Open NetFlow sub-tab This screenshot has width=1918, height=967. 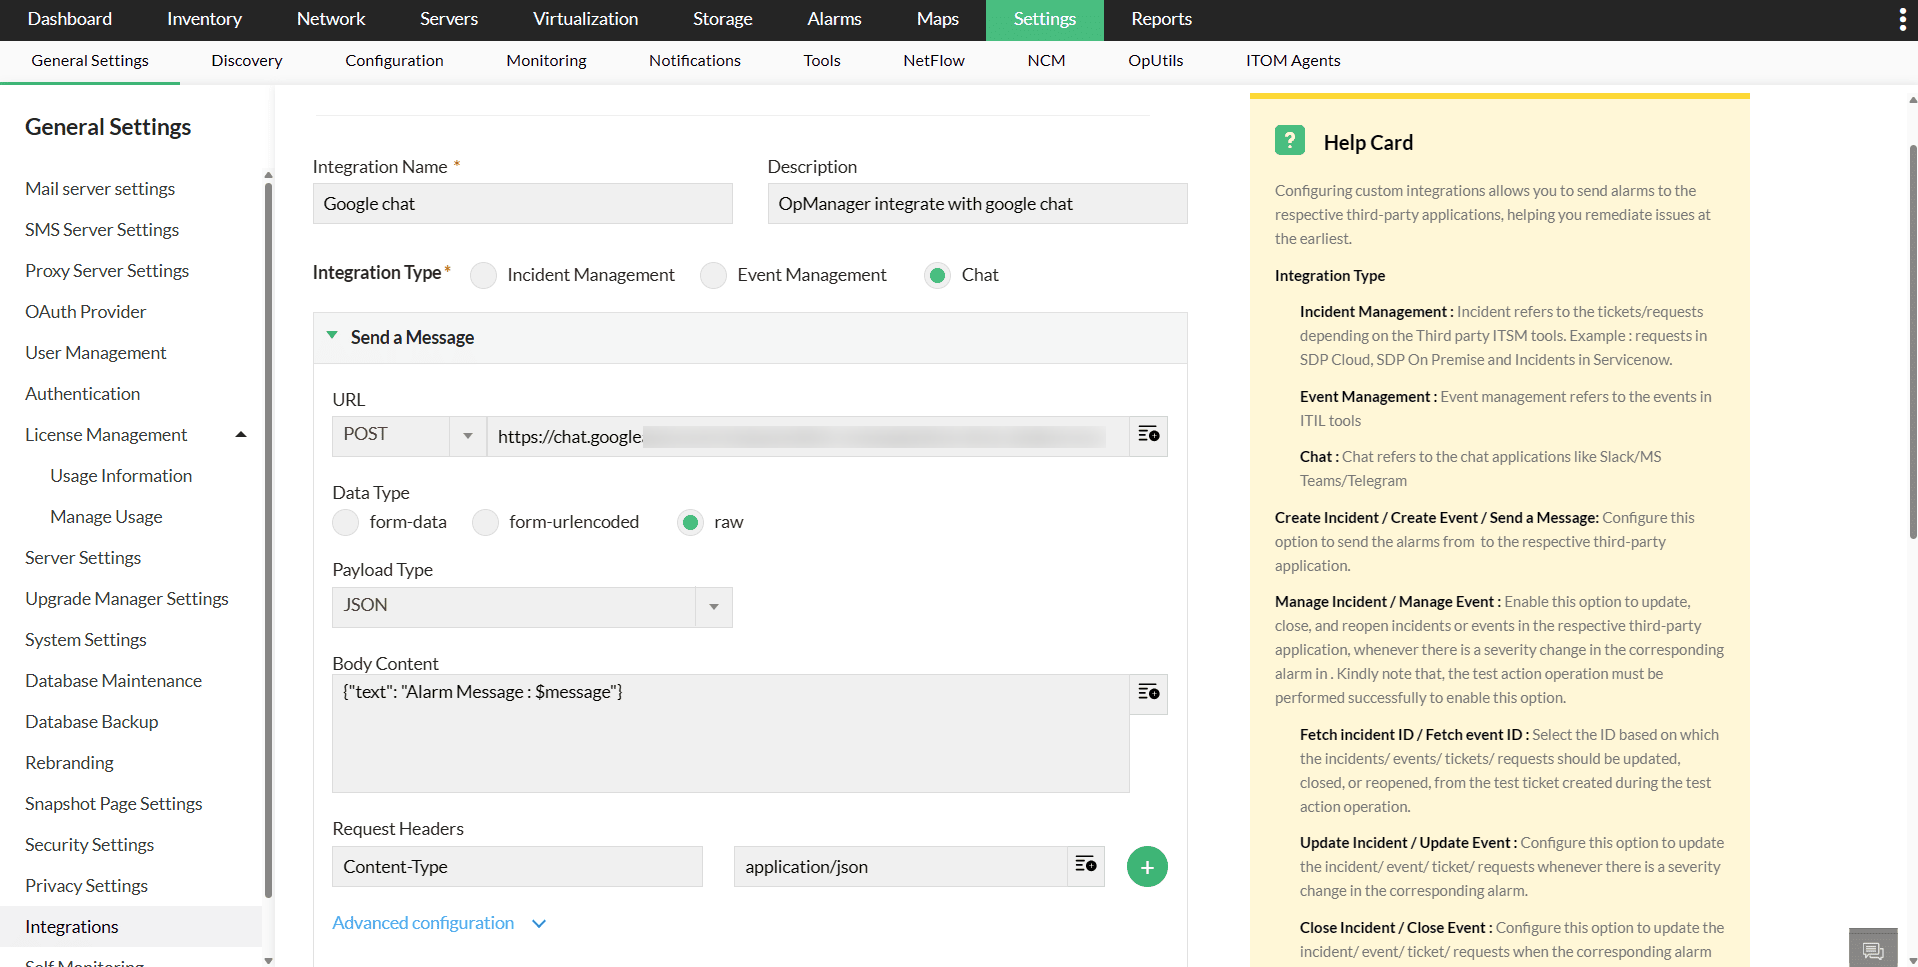point(934,61)
